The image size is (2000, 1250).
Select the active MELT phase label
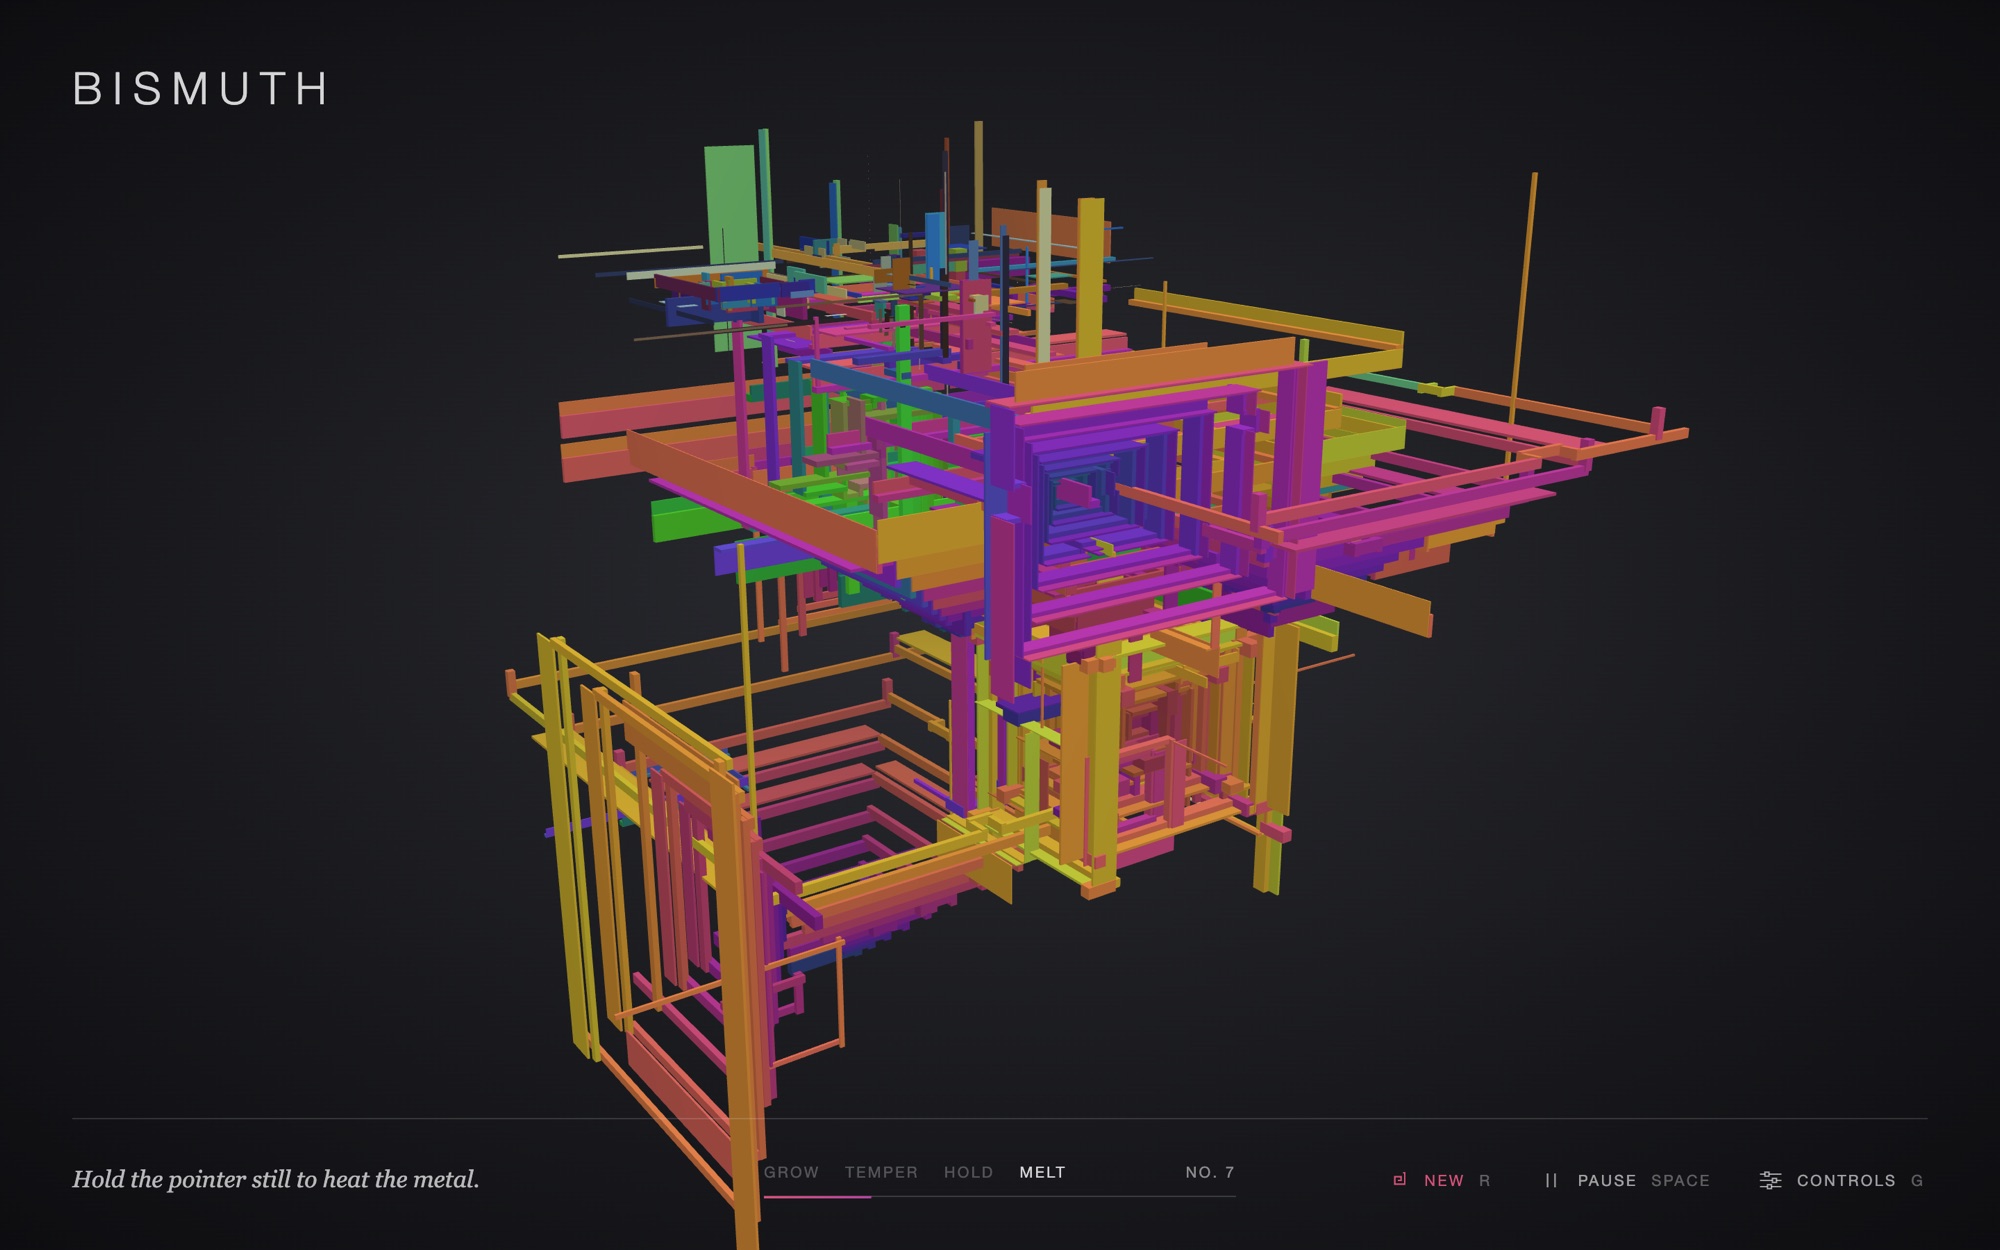[1042, 1172]
